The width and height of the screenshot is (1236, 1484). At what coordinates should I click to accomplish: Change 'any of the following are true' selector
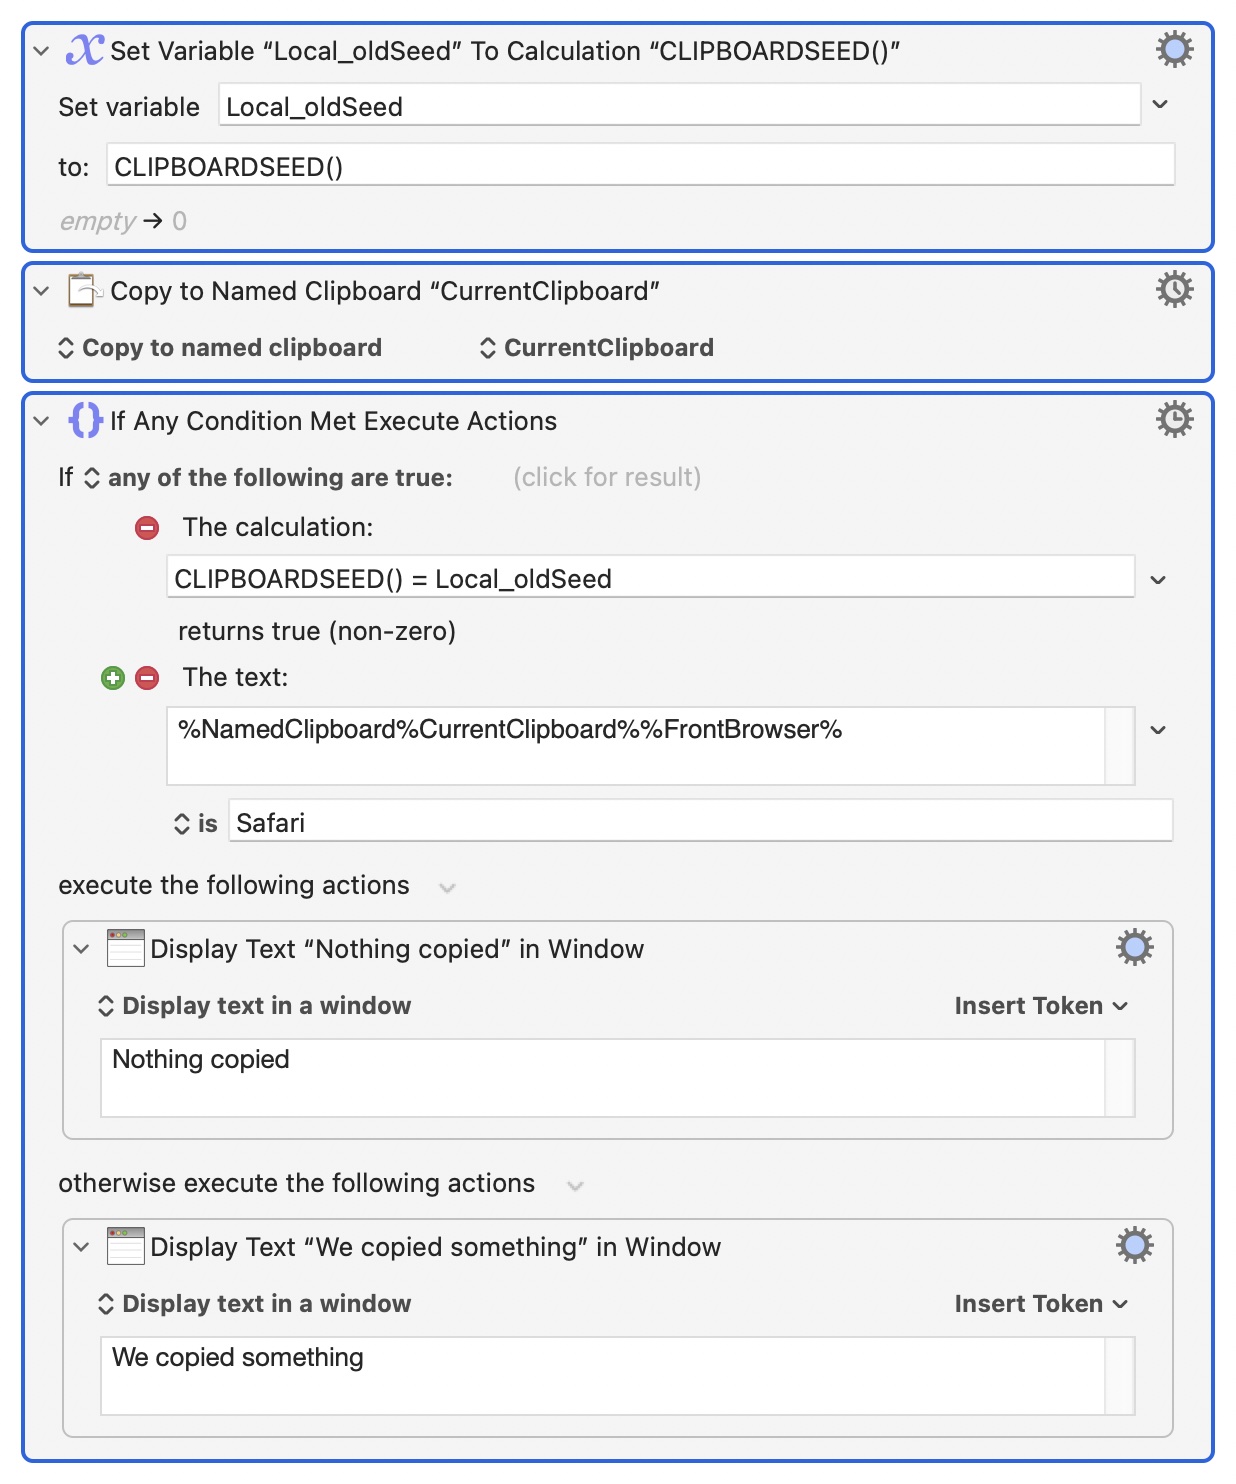coord(269,478)
